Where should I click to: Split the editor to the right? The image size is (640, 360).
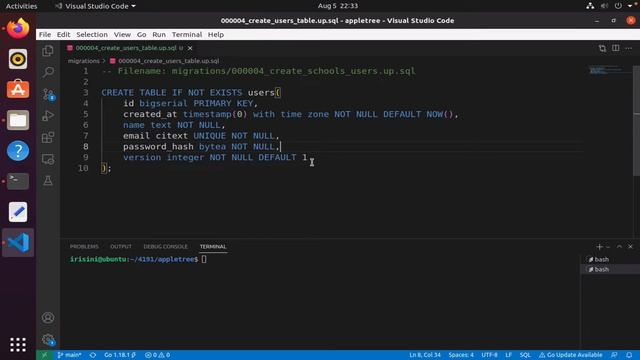click(x=616, y=48)
